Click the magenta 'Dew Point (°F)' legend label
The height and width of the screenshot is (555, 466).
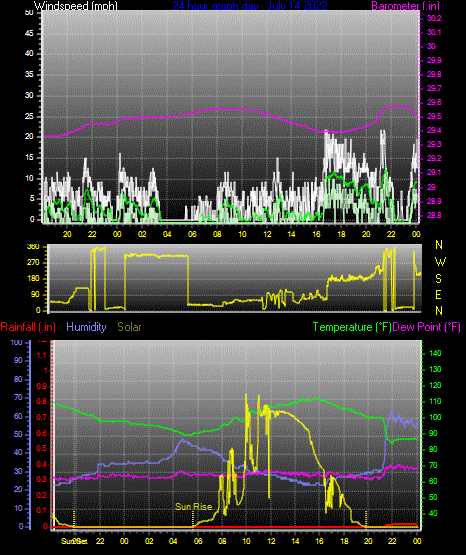tap(427, 327)
